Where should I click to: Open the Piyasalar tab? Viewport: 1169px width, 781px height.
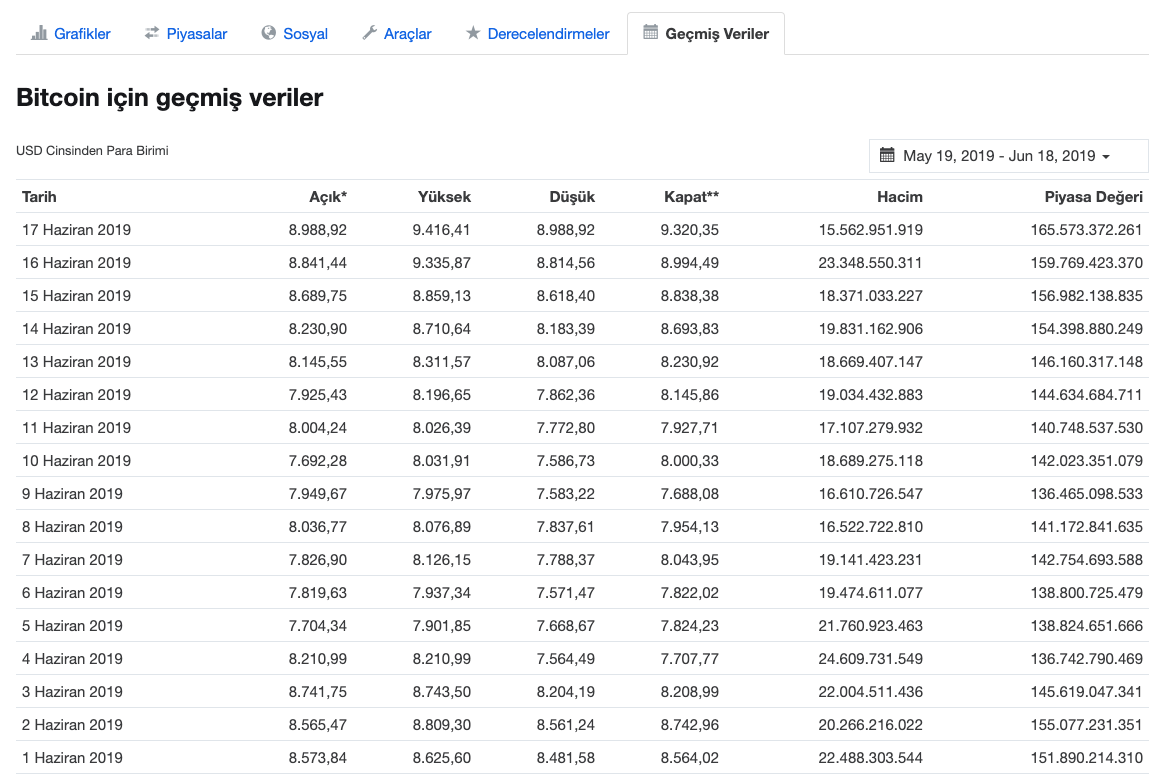[x=197, y=34]
